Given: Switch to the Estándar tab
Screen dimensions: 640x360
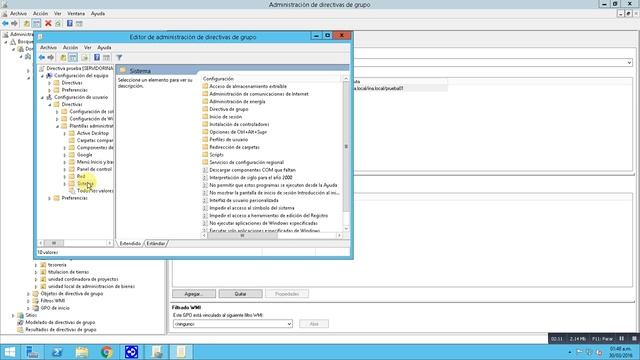Looking at the screenshot, I should 156,244.
